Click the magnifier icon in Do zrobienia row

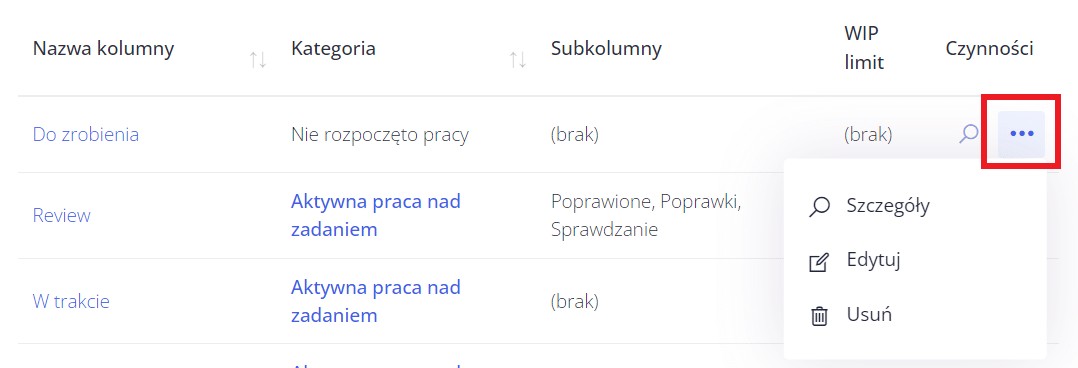pyautogui.click(x=969, y=133)
